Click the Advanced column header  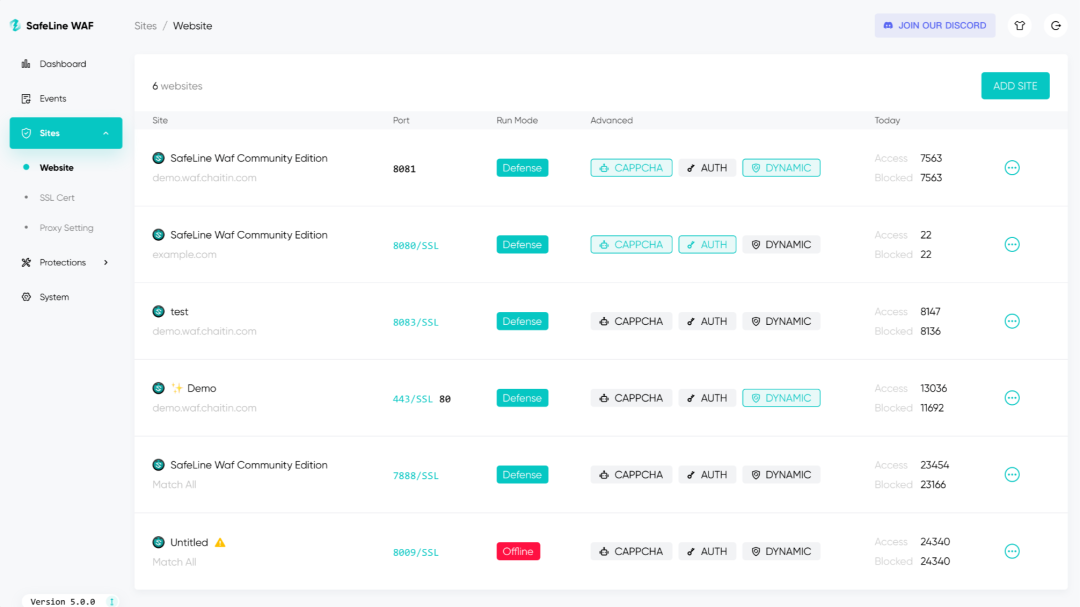612,120
